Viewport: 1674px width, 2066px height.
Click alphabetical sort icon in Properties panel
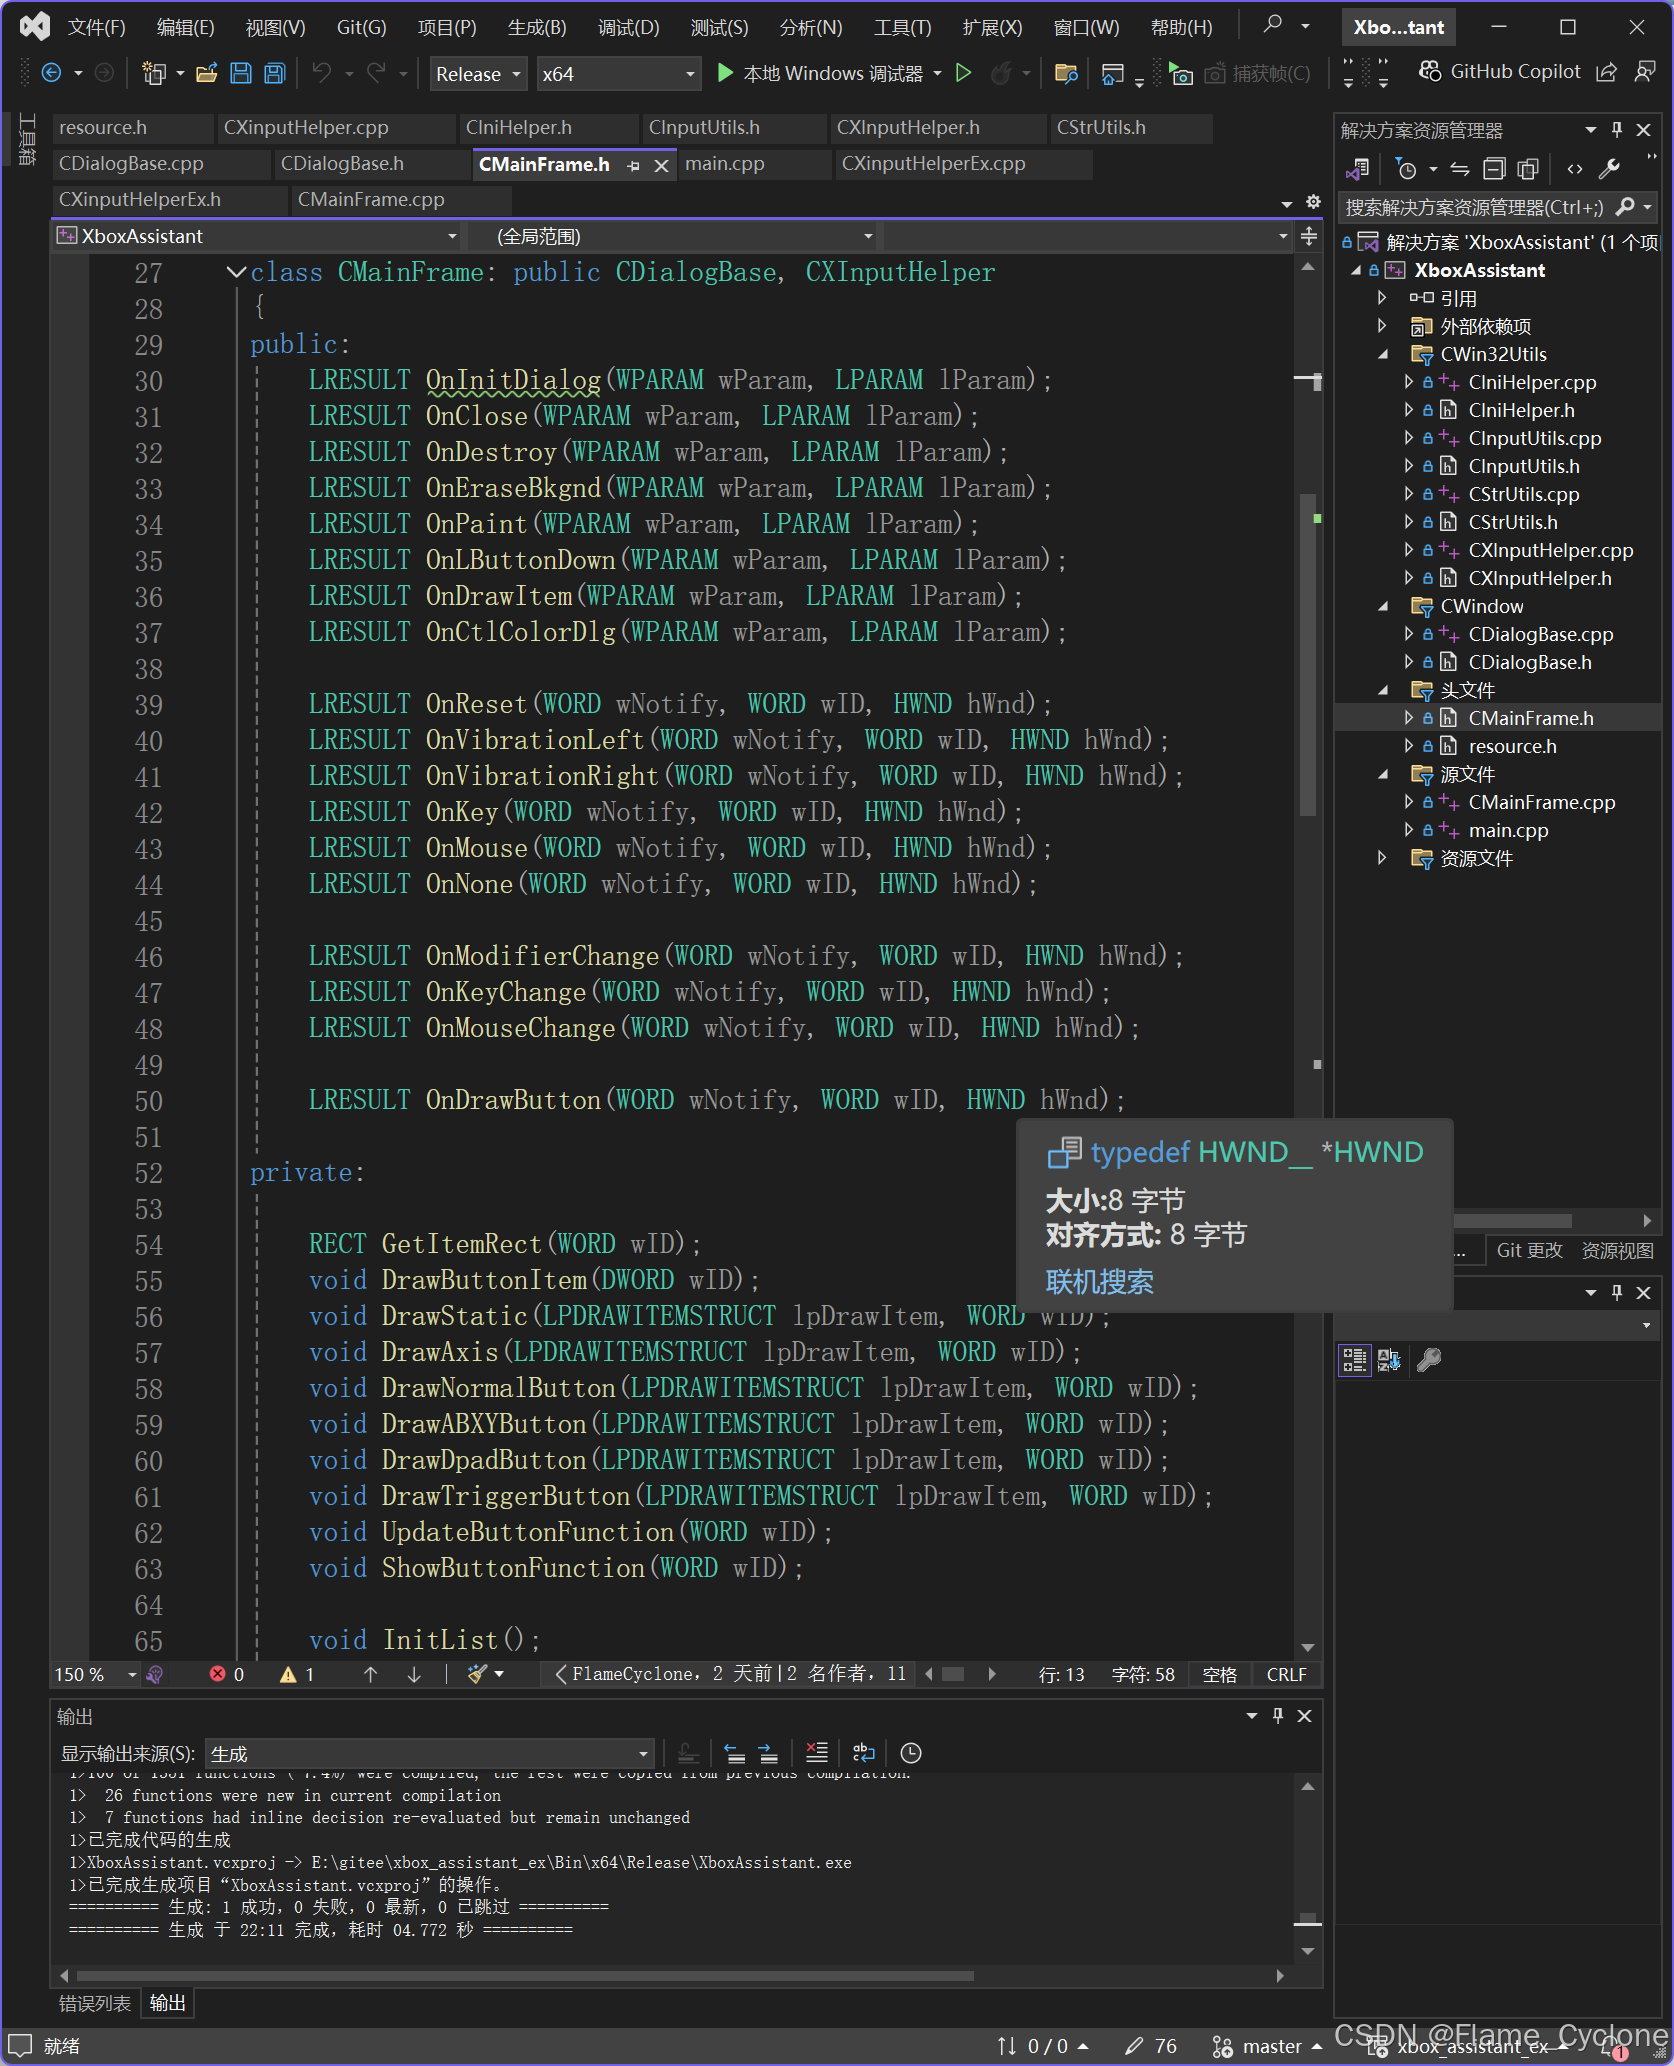(x=1389, y=1360)
